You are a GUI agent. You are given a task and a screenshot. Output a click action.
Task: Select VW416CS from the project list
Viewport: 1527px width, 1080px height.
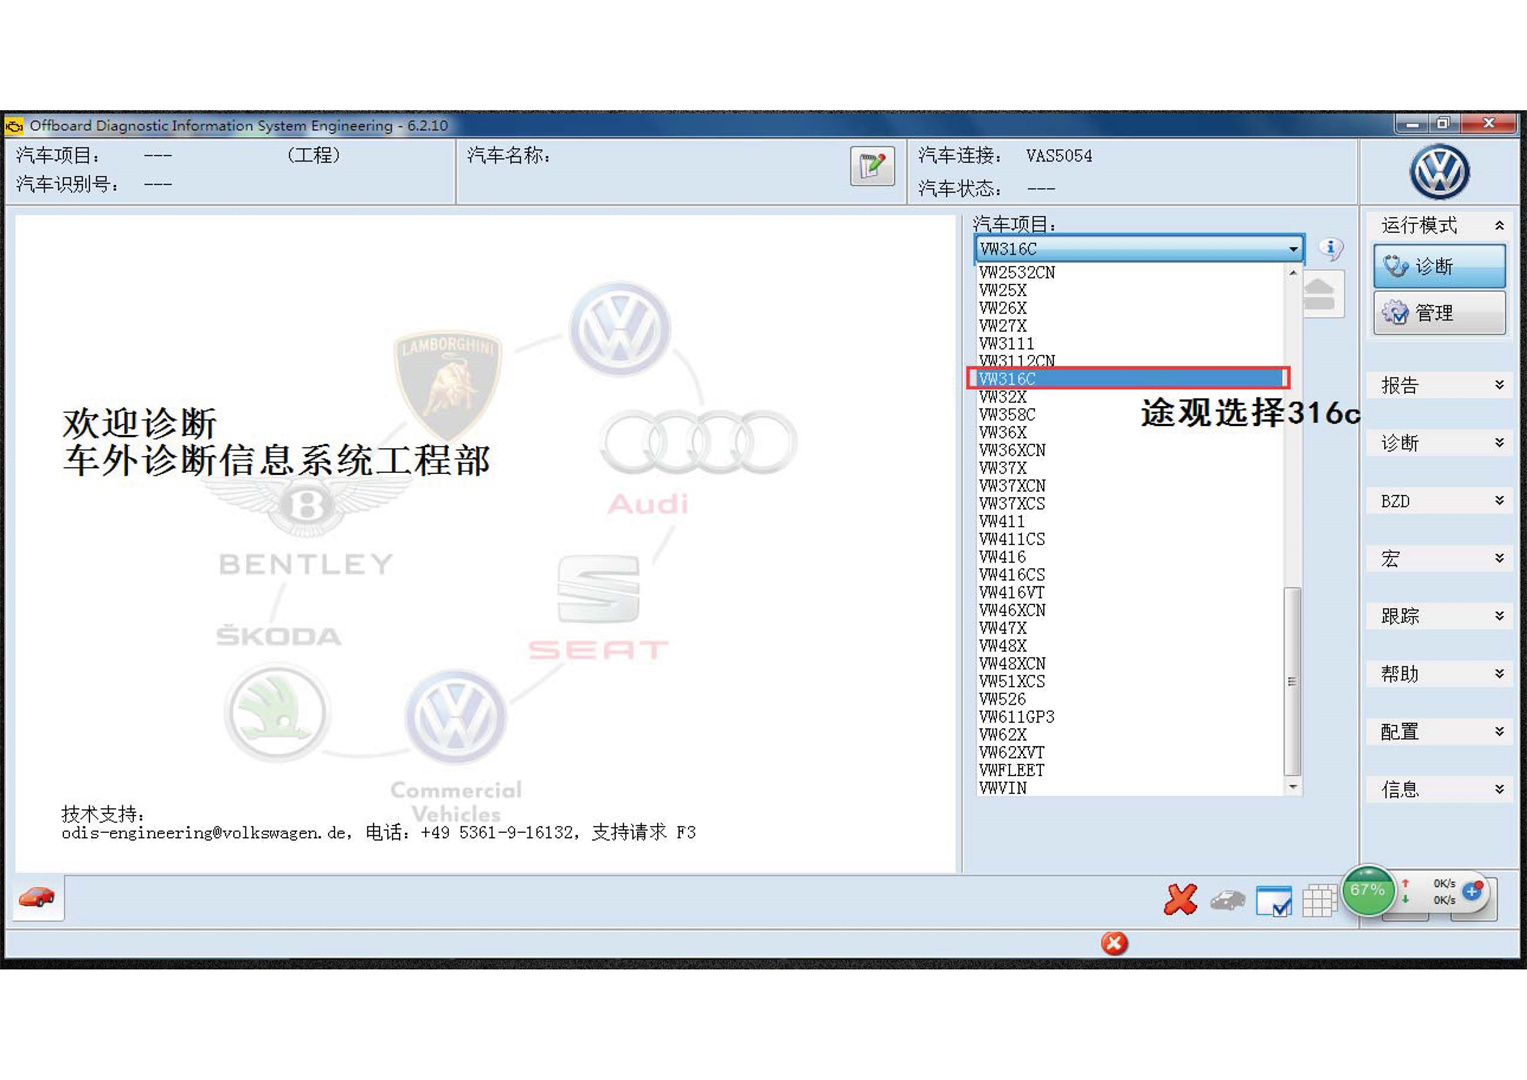[x=1130, y=575]
